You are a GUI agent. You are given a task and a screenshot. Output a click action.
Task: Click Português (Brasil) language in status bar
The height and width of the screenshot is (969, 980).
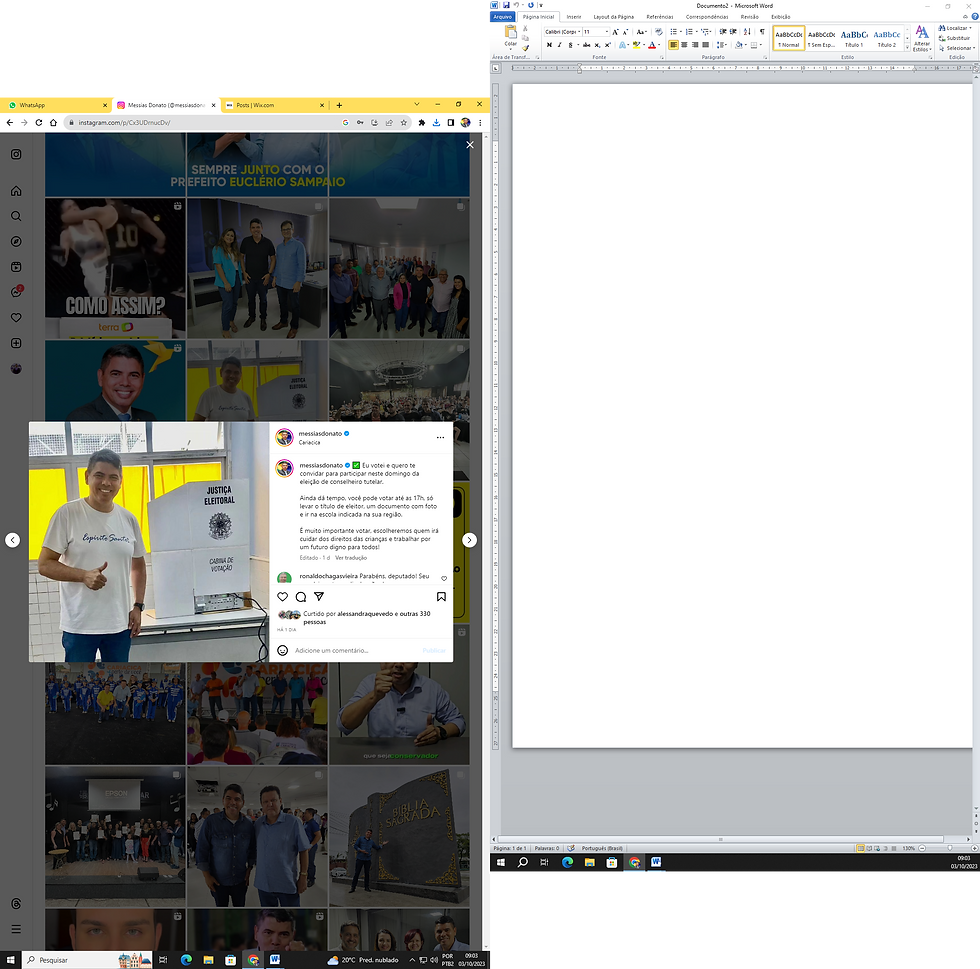[602, 848]
